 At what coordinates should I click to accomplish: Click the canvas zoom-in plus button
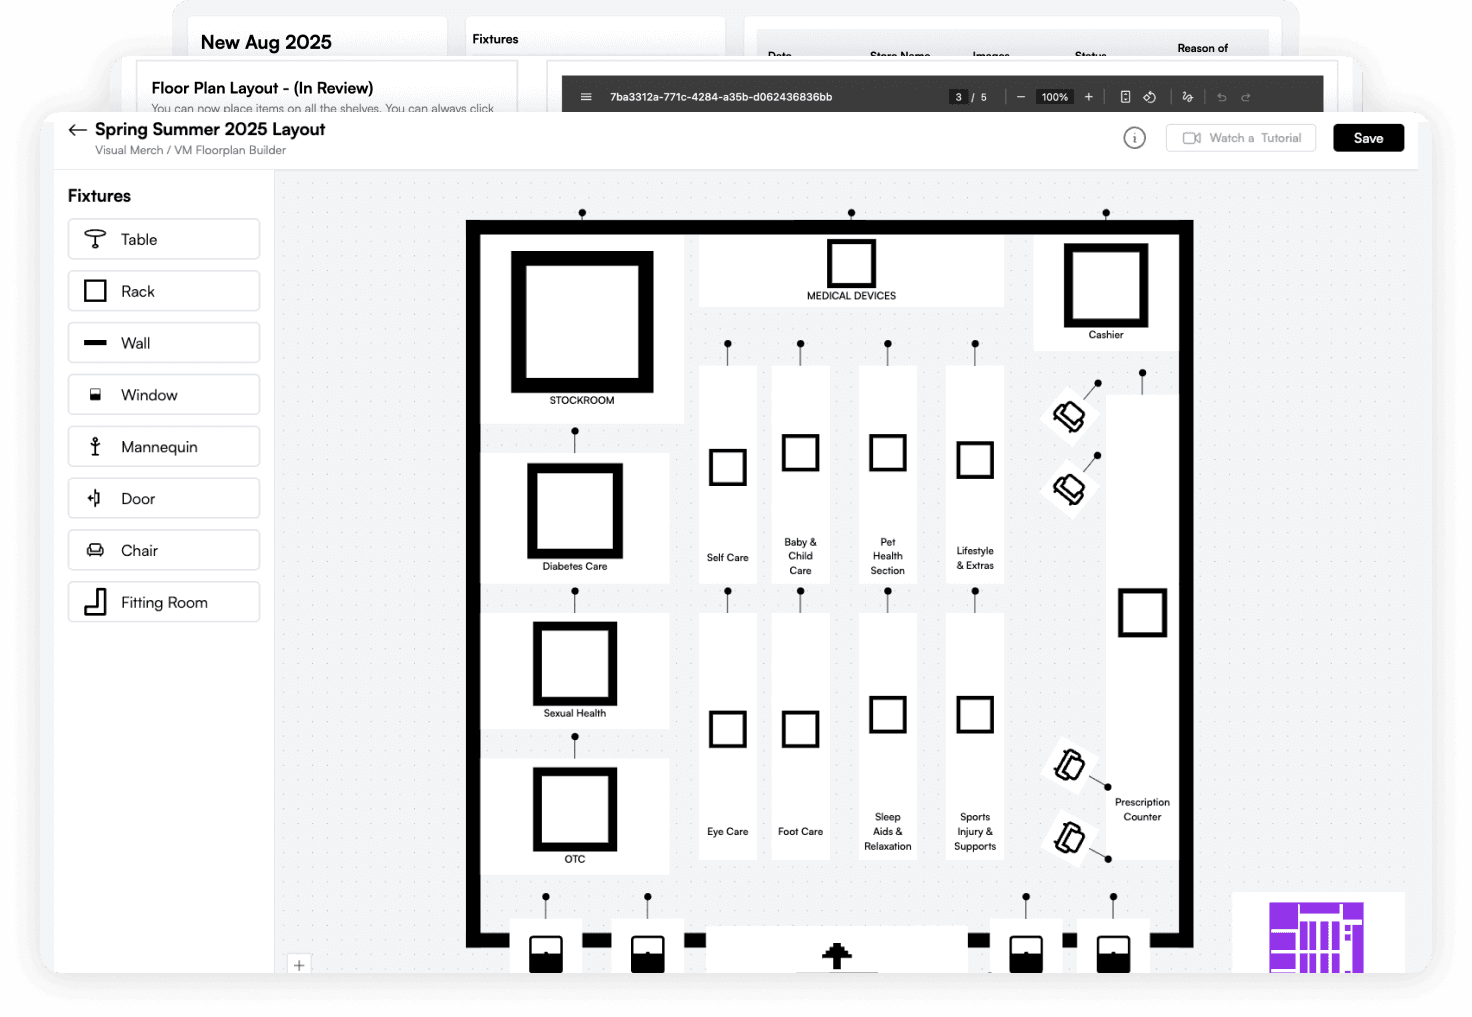pyautogui.click(x=299, y=965)
